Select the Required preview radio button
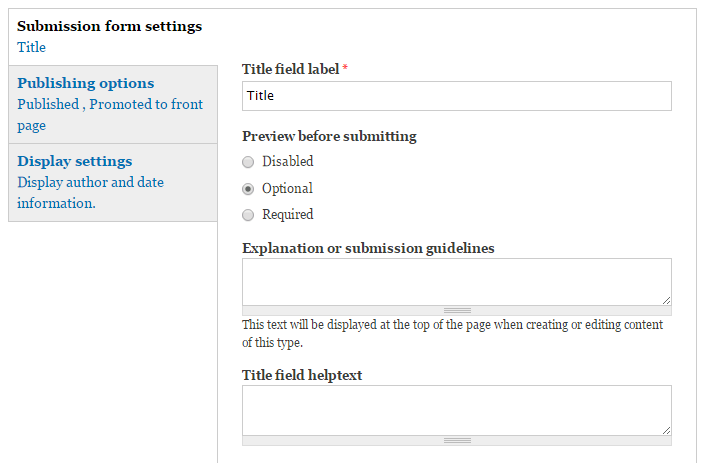This screenshot has height=471, width=705. (248, 215)
